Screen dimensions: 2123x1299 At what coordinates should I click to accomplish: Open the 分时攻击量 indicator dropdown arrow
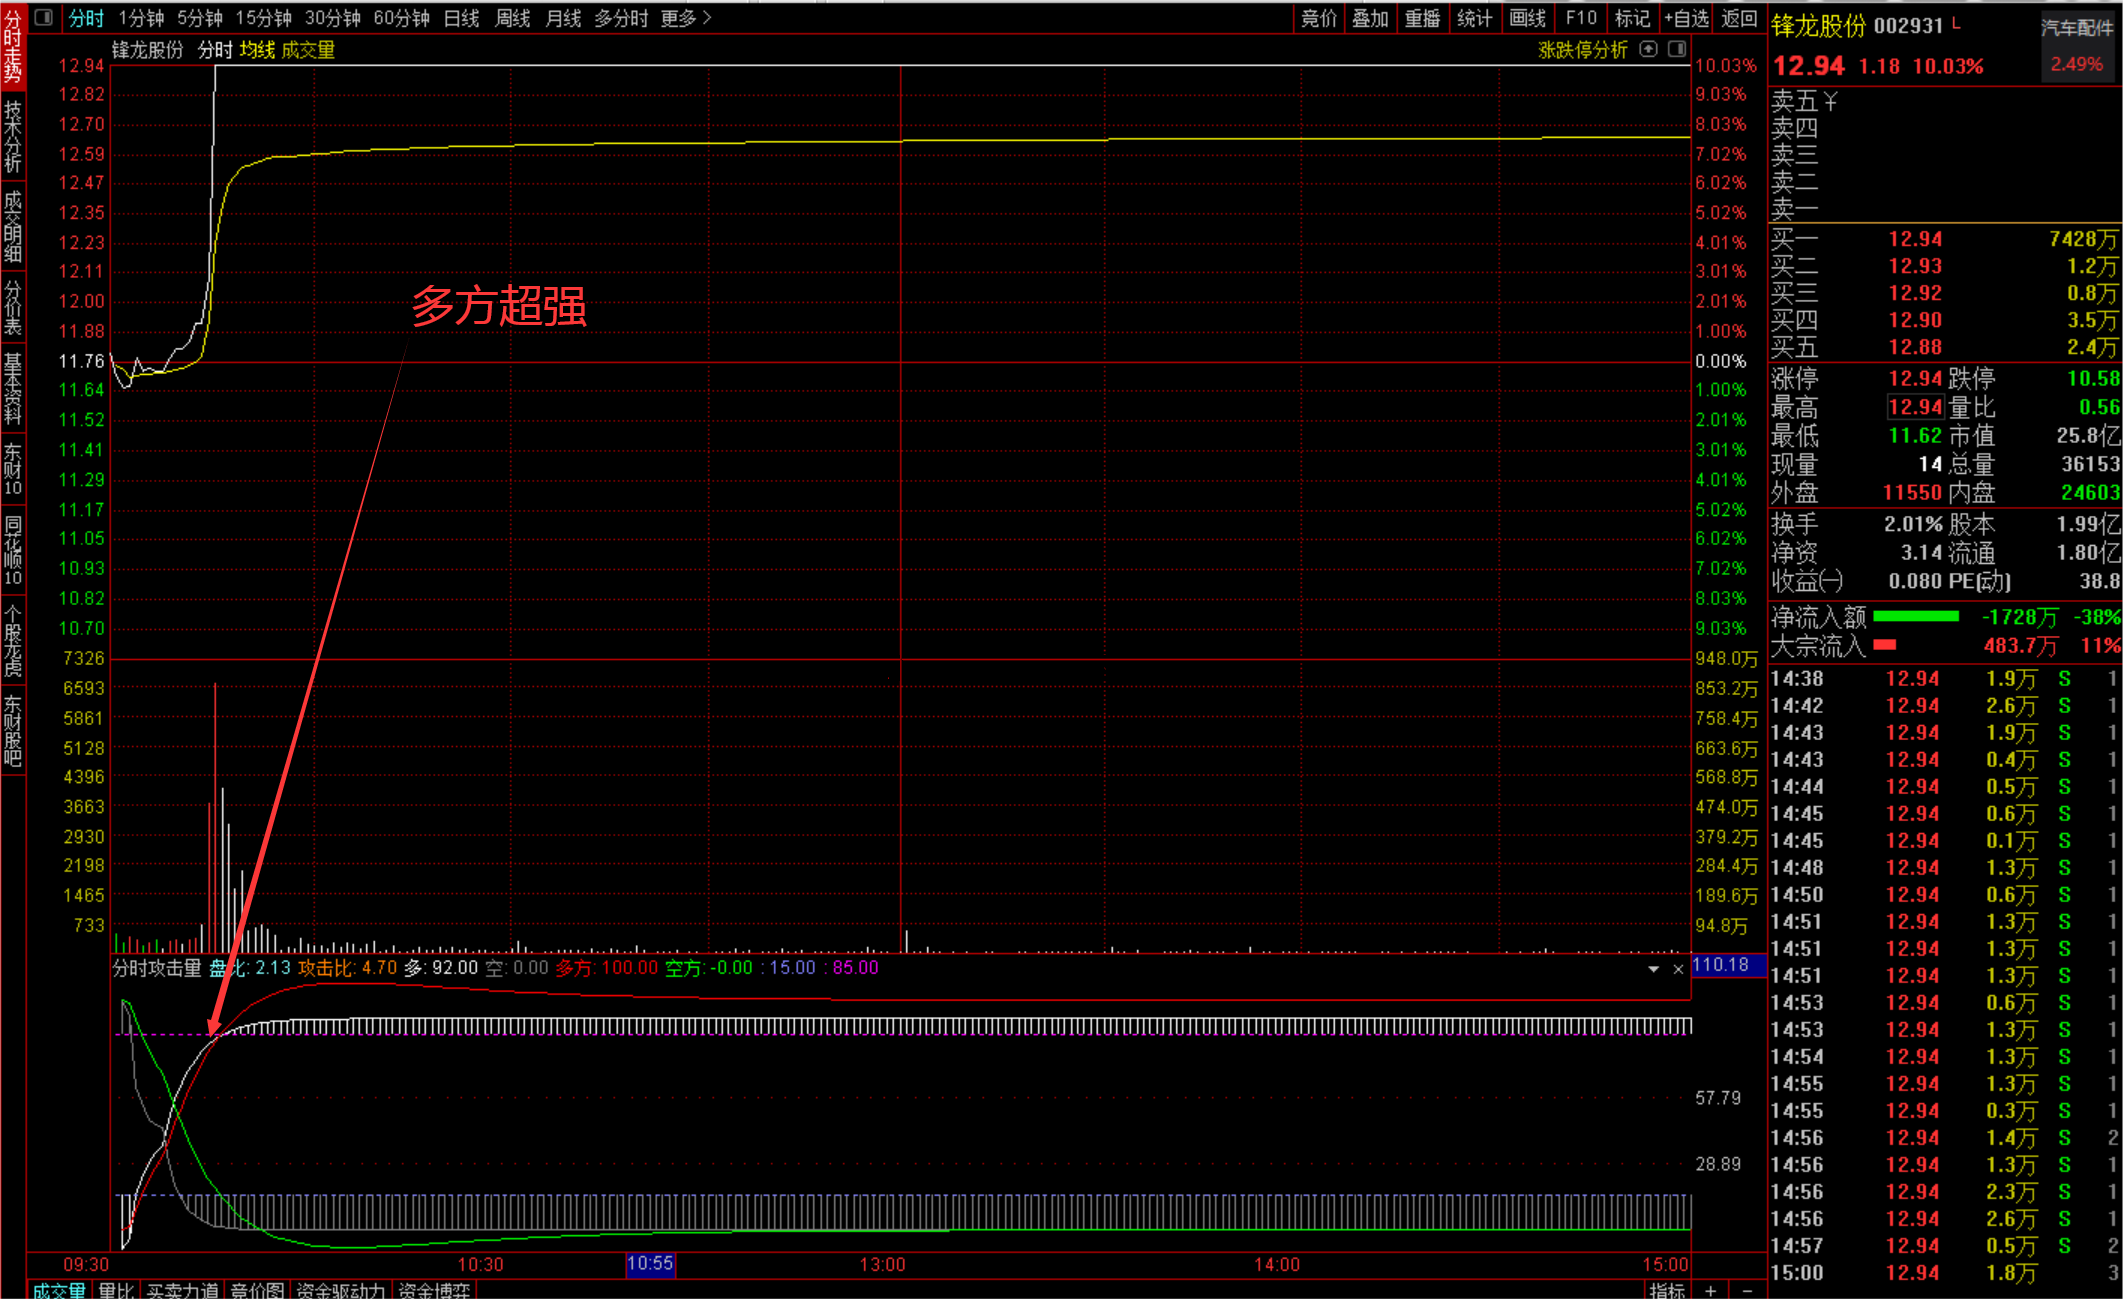tap(1653, 969)
